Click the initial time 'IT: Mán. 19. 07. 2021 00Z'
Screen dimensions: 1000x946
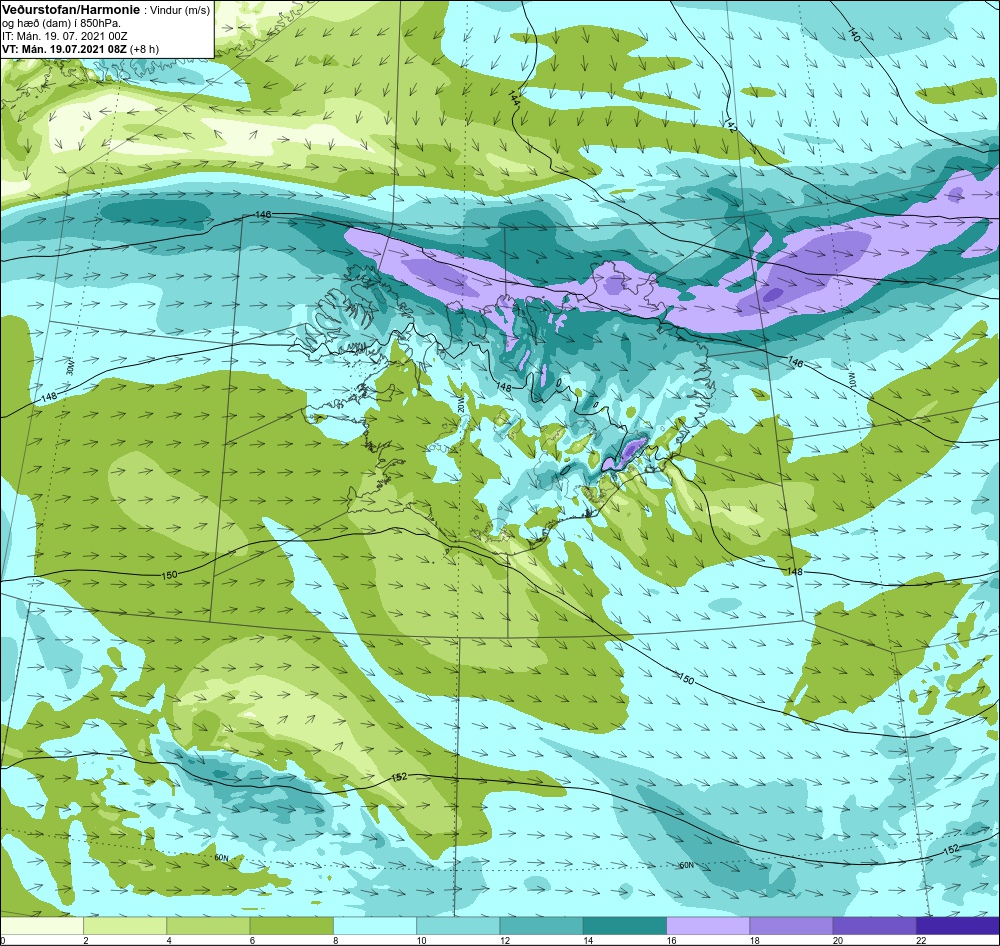click(x=64, y=36)
